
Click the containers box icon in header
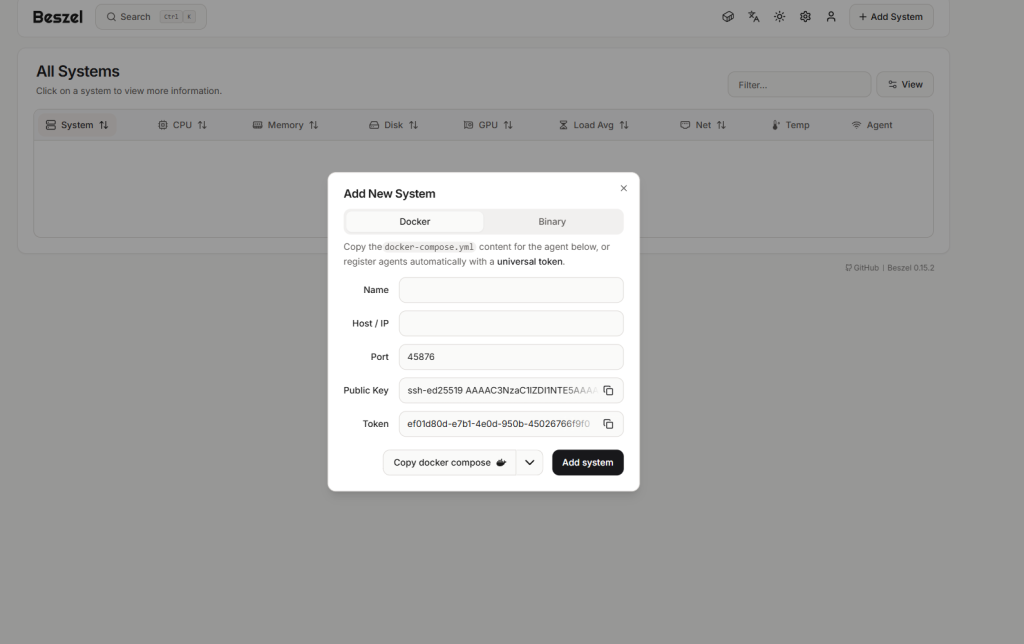(728, 17)
